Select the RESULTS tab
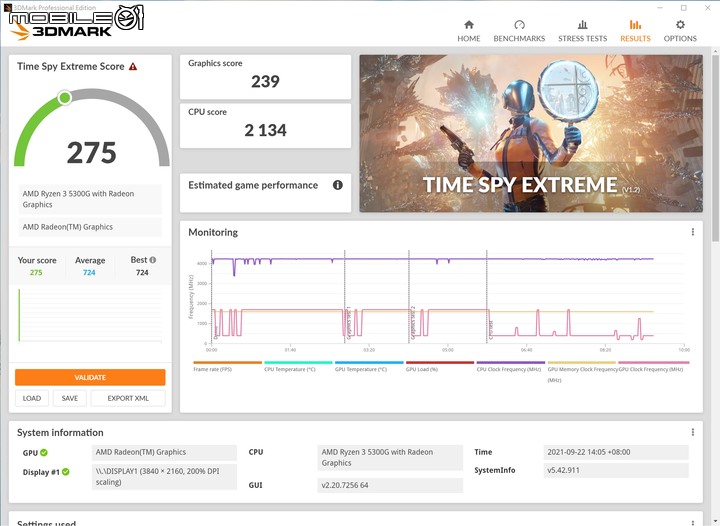 click(635, 31)
